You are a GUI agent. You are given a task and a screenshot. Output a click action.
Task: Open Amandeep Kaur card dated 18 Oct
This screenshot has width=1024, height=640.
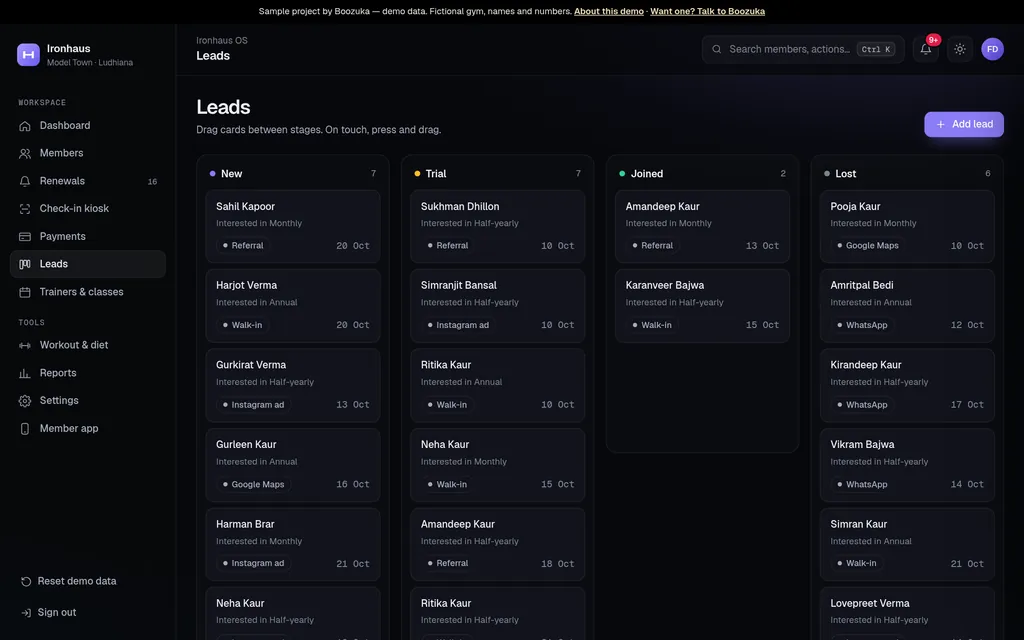point(498,545)
